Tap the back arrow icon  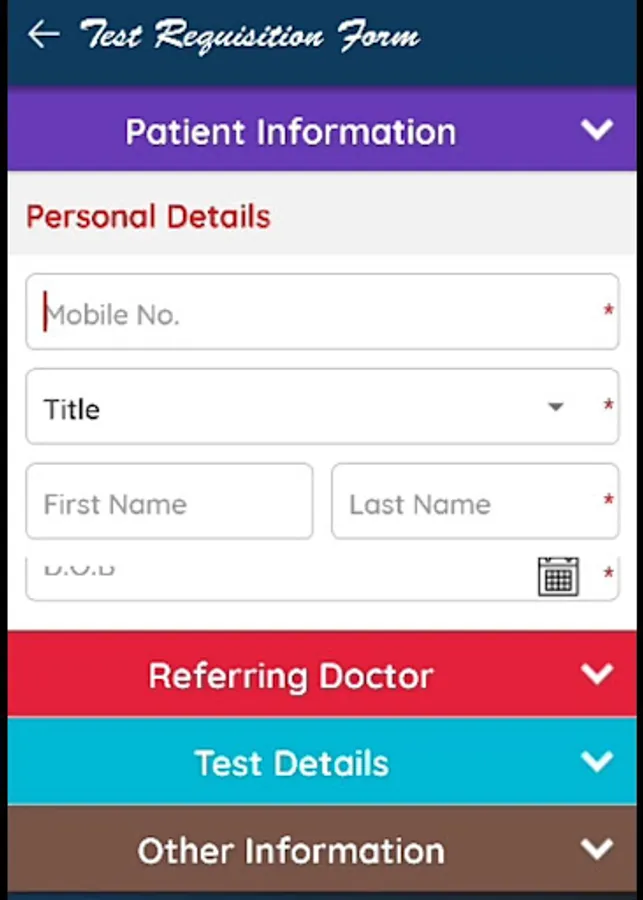(x=43, y=35)
